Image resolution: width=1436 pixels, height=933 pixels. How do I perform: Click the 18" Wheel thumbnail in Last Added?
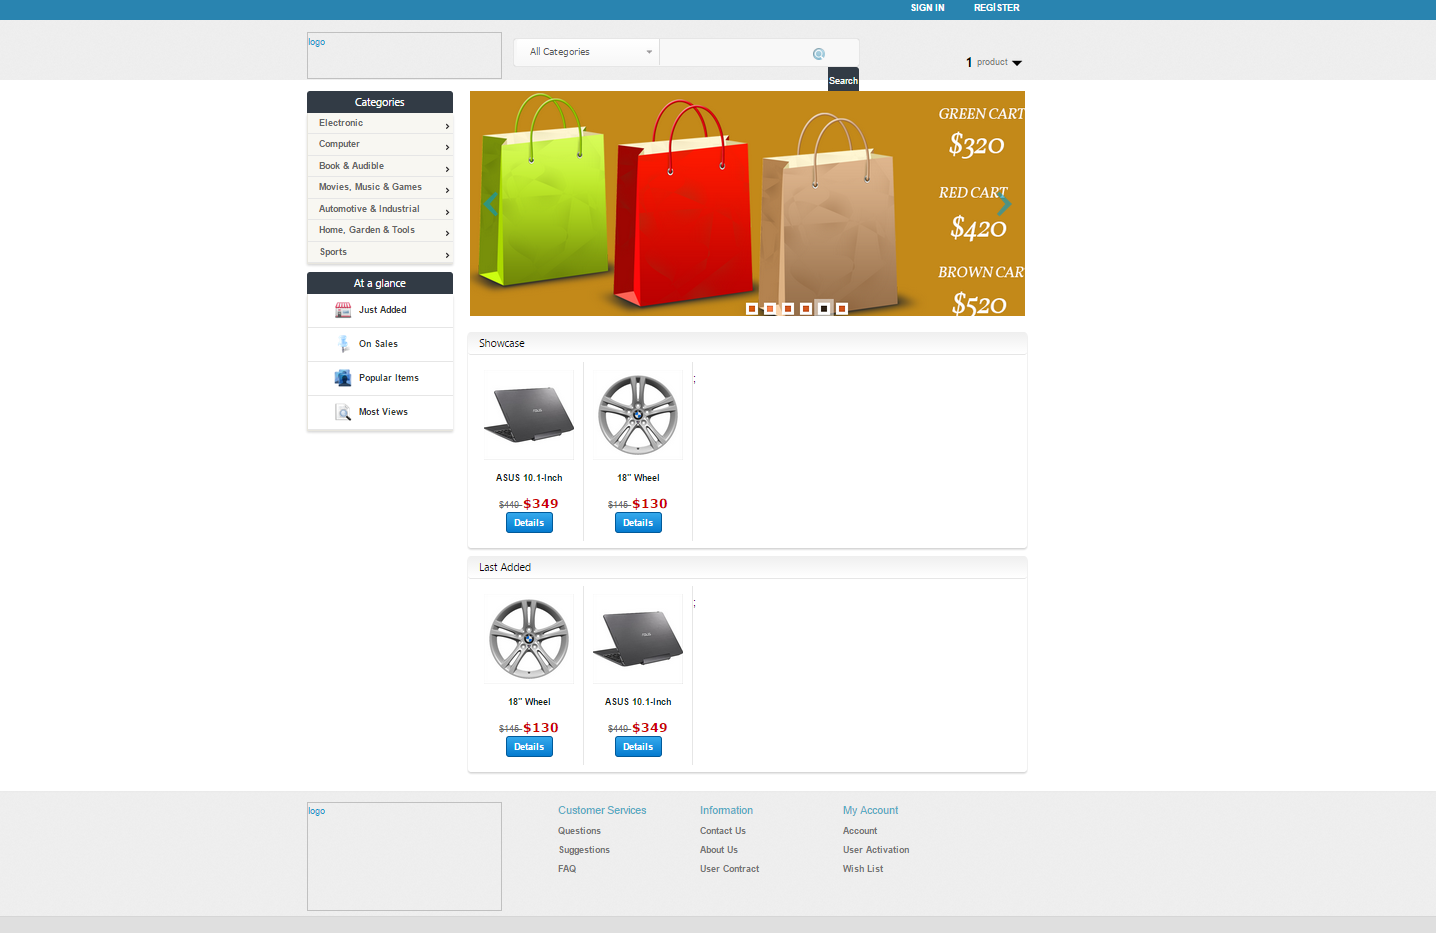point(529,640)
